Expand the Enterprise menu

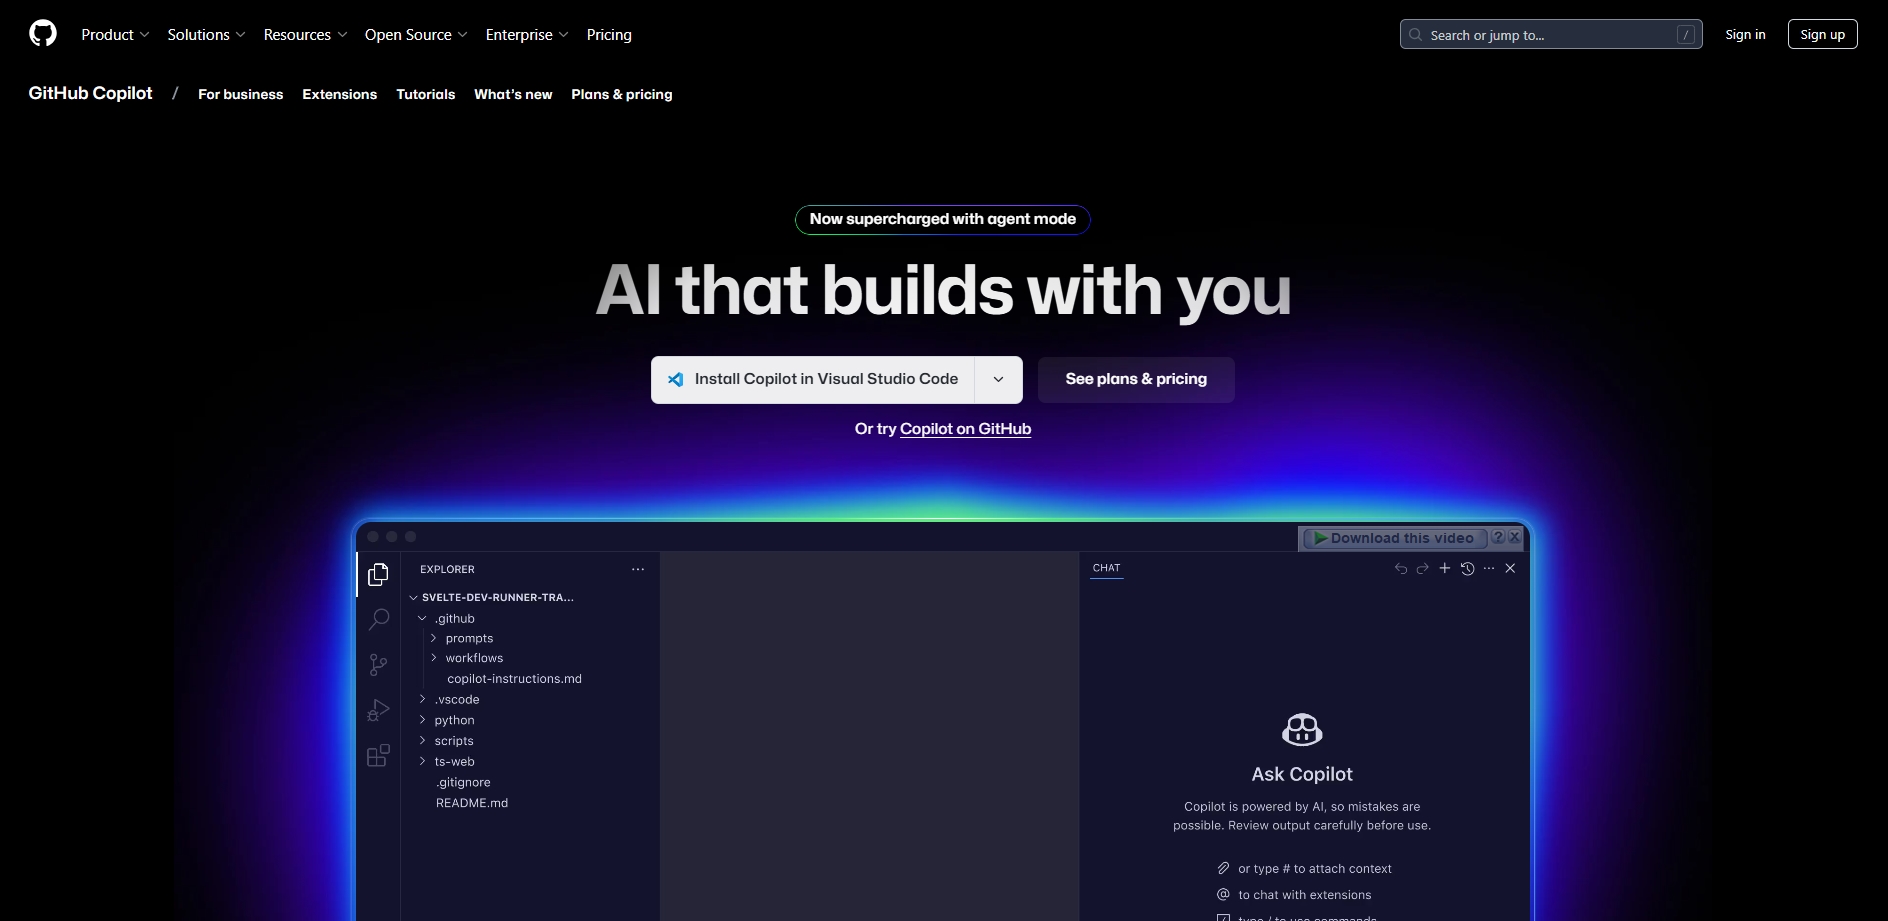(x=527, y=34)
